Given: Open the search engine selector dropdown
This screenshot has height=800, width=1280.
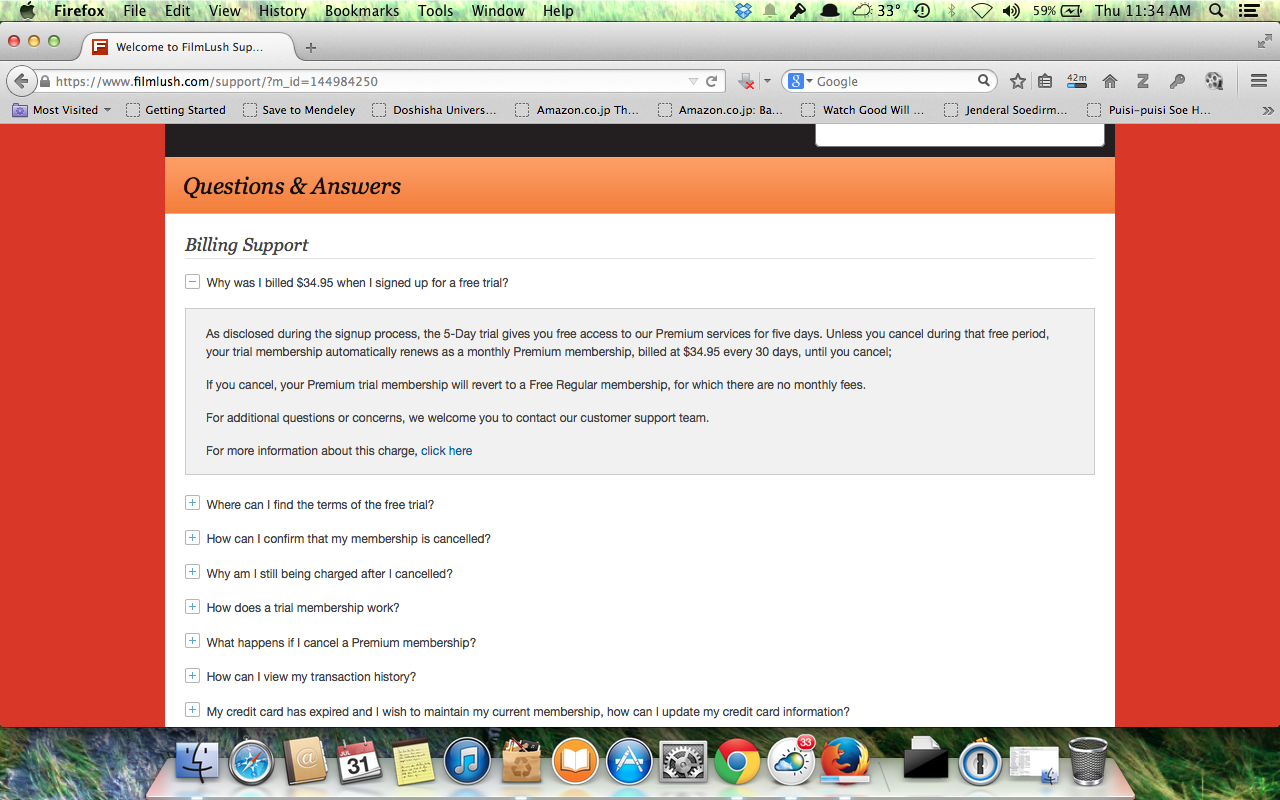Looking at the screenshot, I should 799,82.
